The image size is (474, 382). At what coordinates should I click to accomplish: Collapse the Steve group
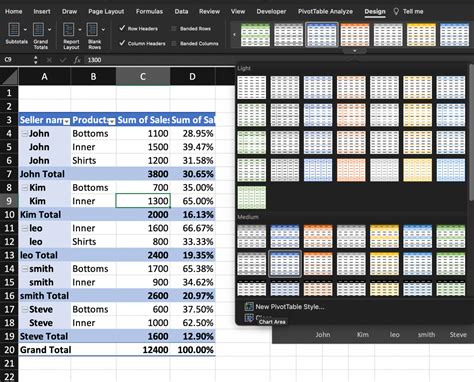click(24, 310)
